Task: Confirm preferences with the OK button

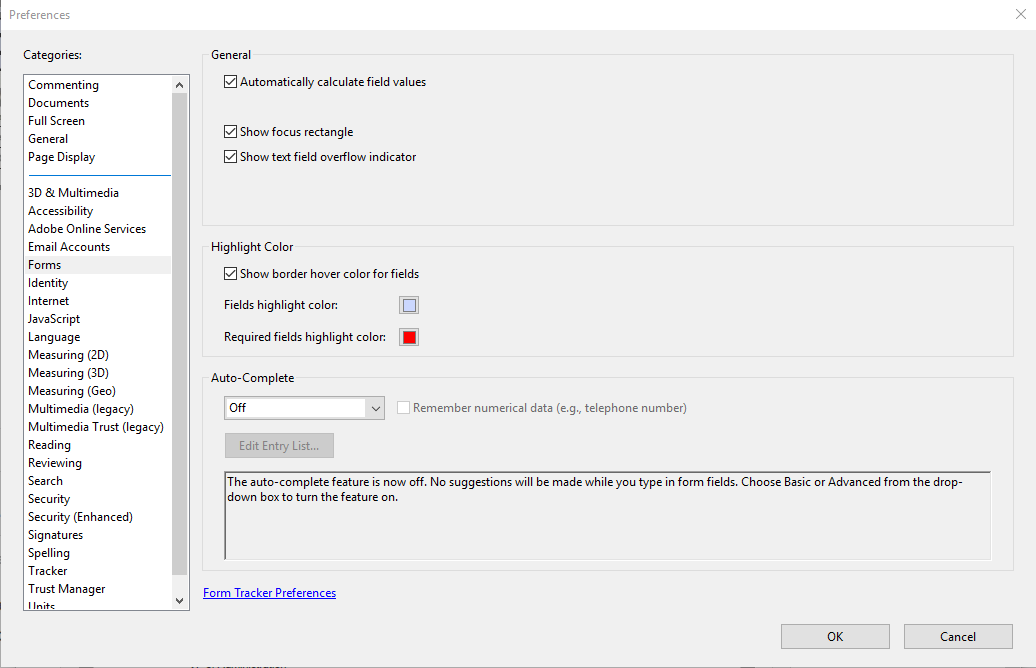Action: [x=834, y=636]
